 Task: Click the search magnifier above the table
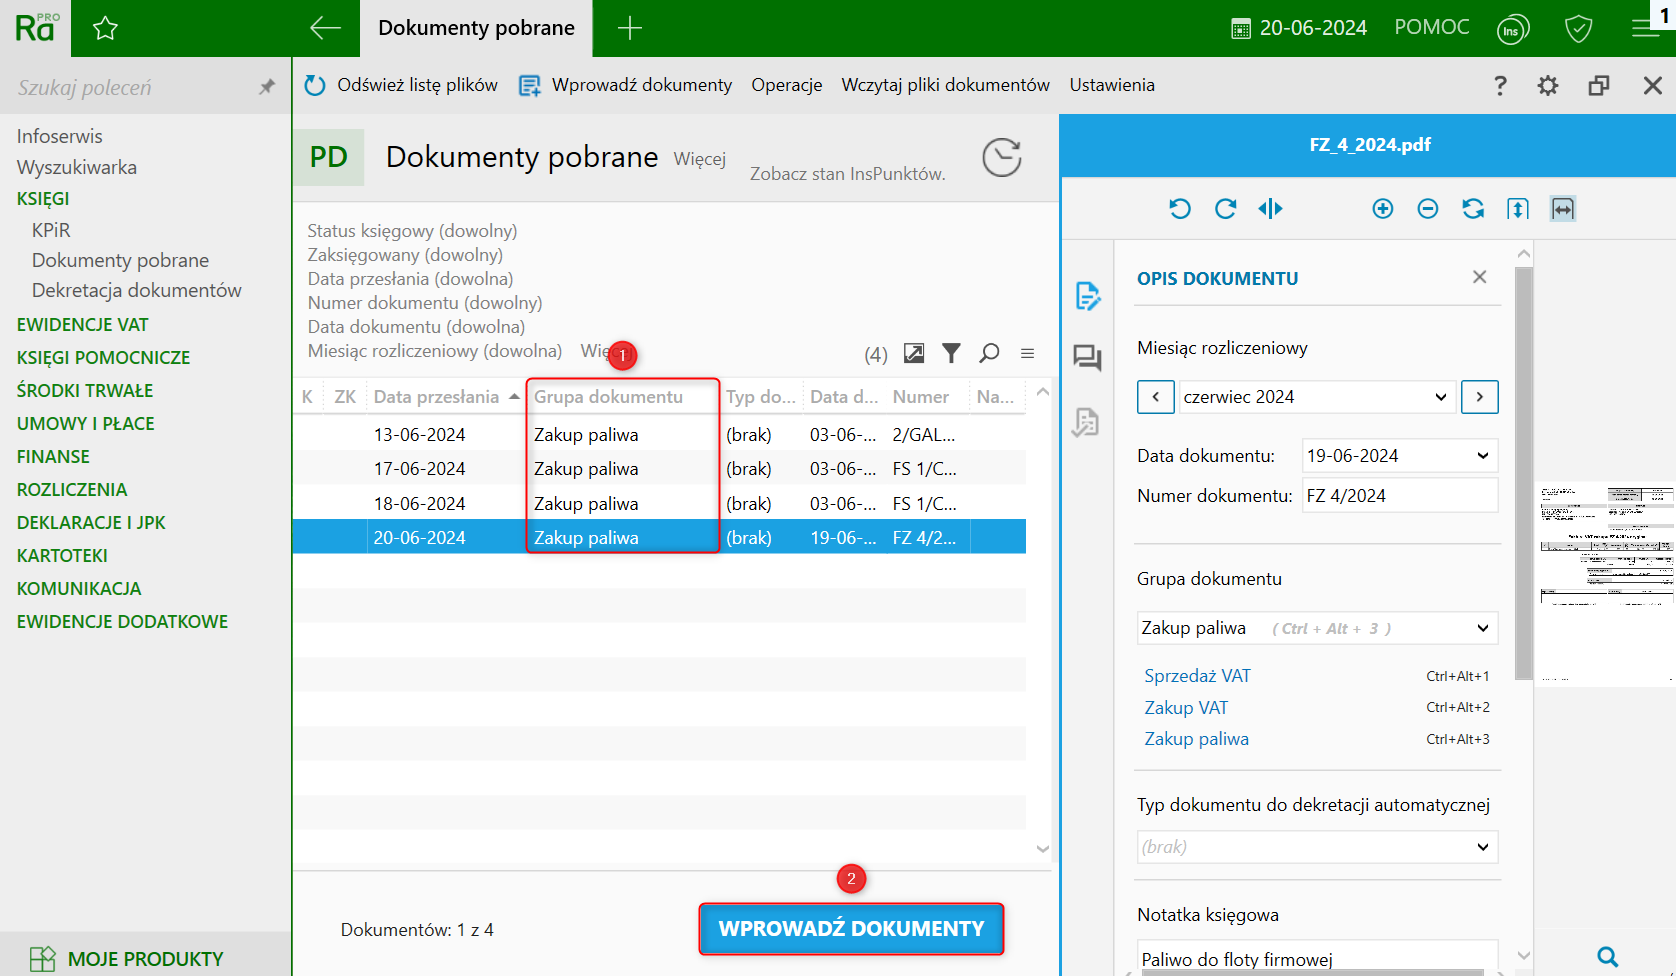coord(989,353)
